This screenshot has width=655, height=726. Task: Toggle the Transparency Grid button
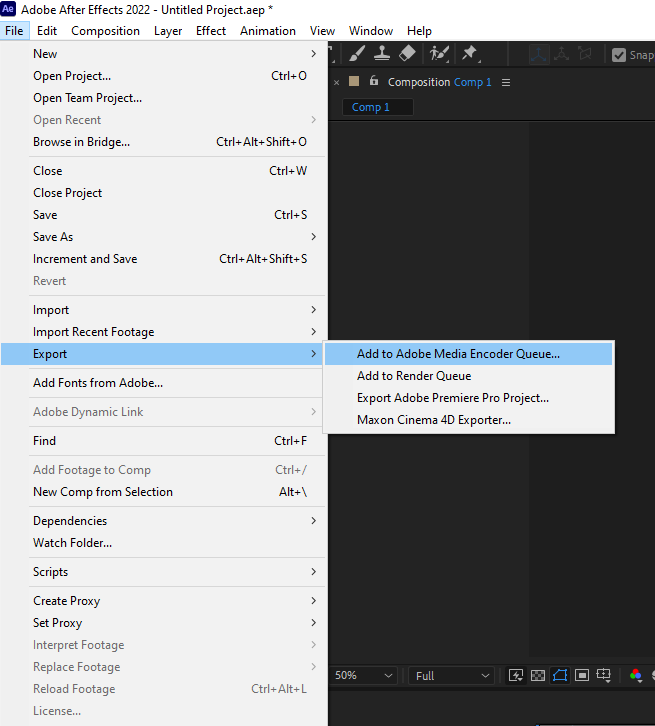coord(539,676)
